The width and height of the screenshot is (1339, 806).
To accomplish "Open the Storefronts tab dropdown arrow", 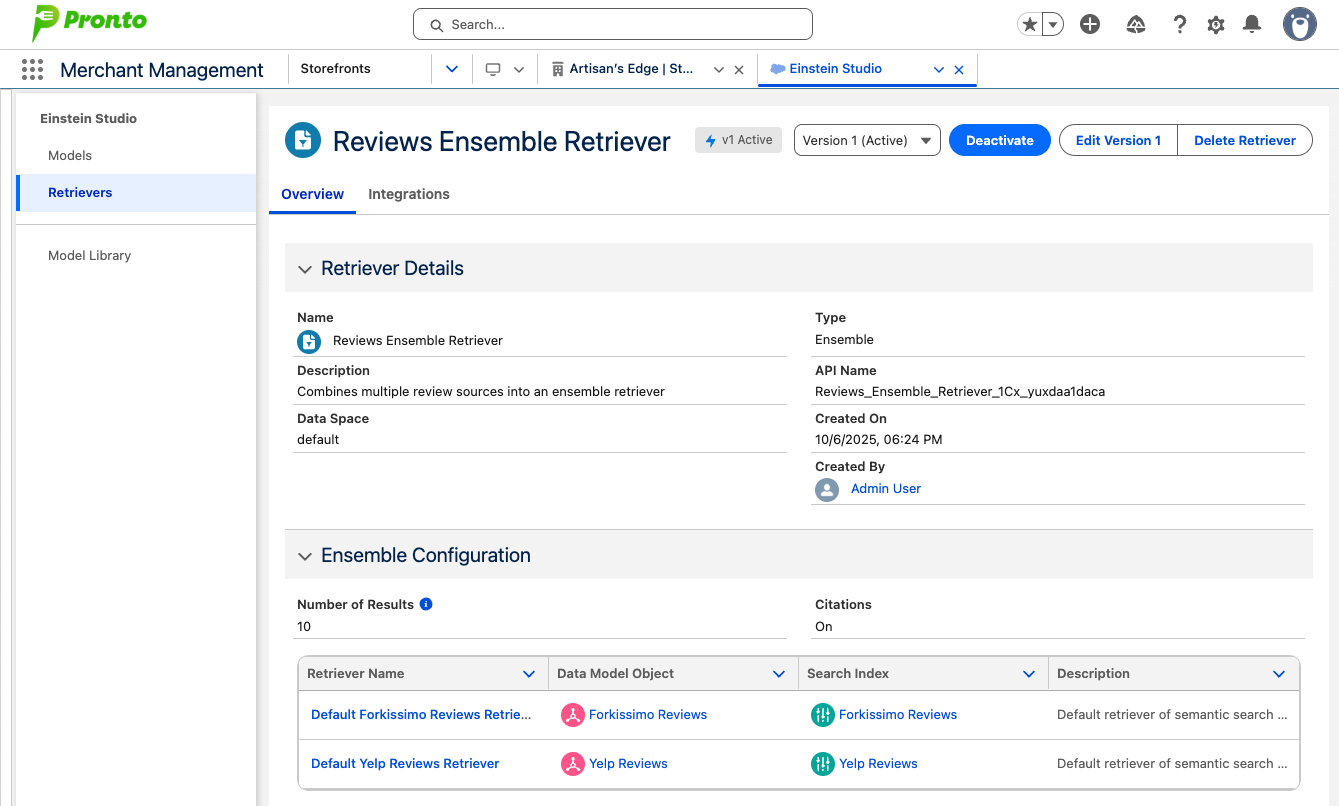I will pyautogui.click(x=451, y=68).
